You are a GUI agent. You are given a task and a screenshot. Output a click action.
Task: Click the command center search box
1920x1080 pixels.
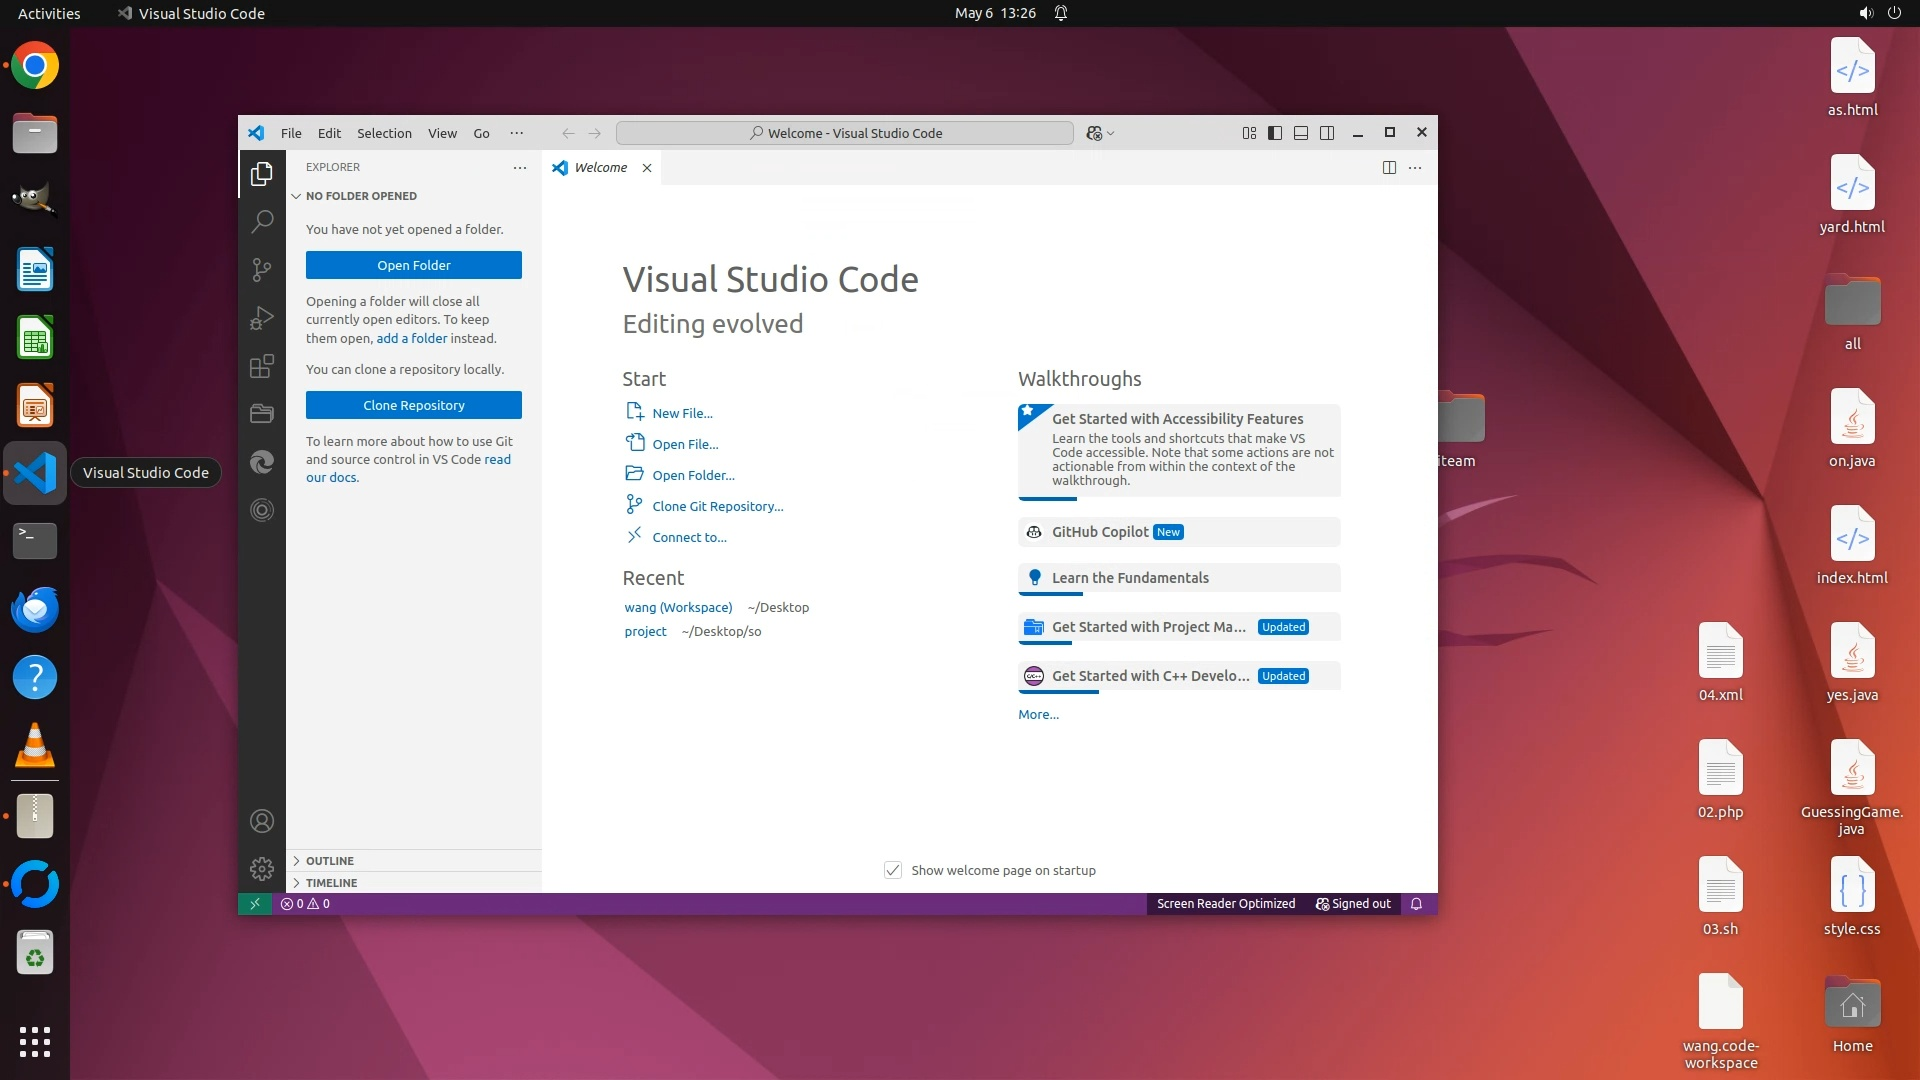[x=845, y=133]
